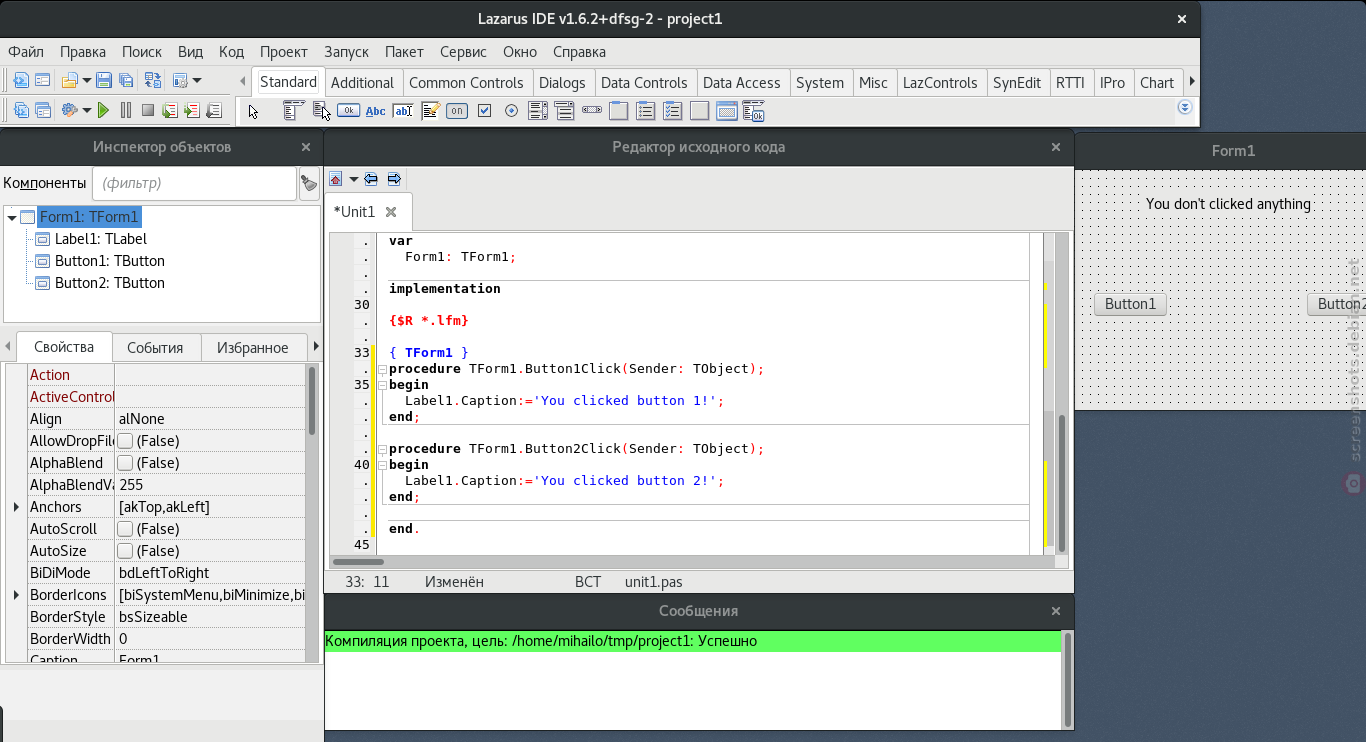The image size is (1366, 742).
Task: Pick the TActionList component icon
Action: pyautogui.click(x=753, y=110)
